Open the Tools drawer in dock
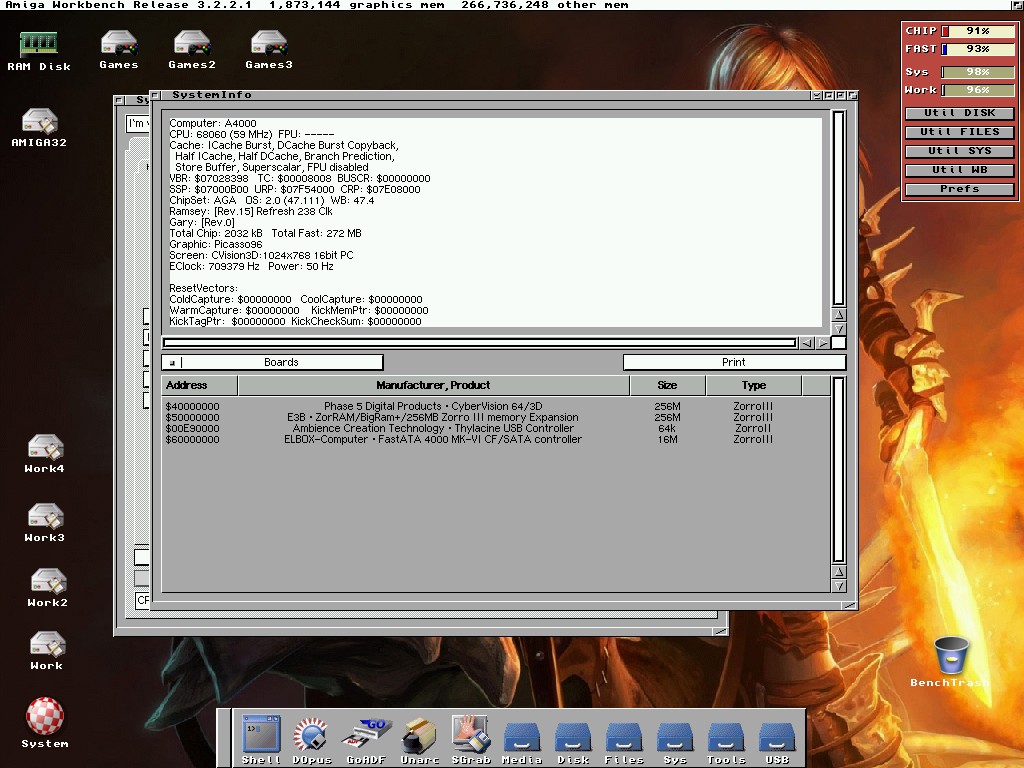Viewport: 1024px width, 768px height. tap(726, 743)
